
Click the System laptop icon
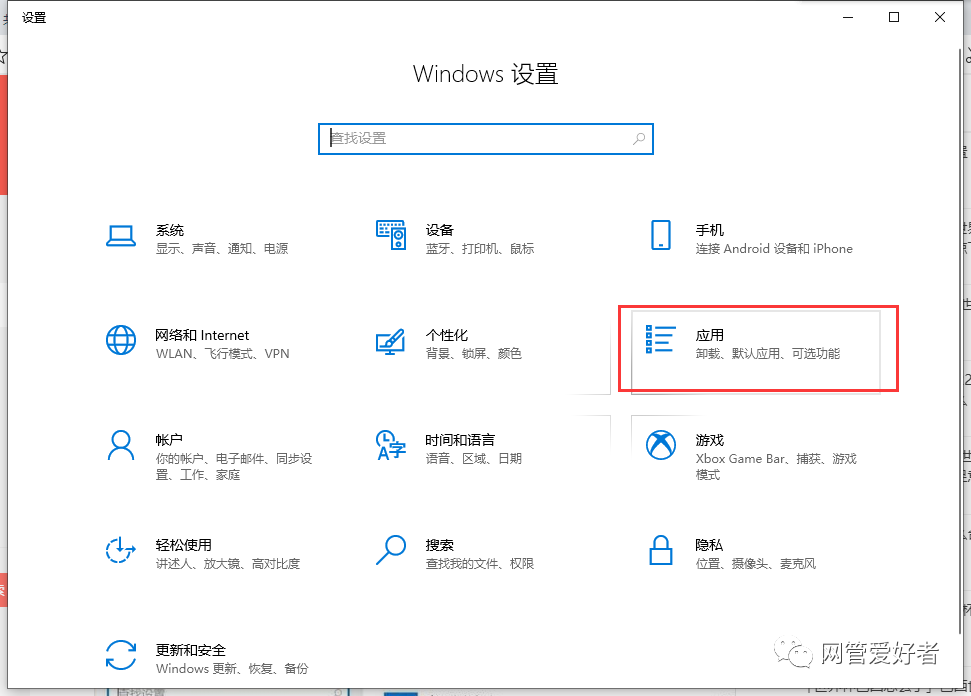click(x=121, y=236)
